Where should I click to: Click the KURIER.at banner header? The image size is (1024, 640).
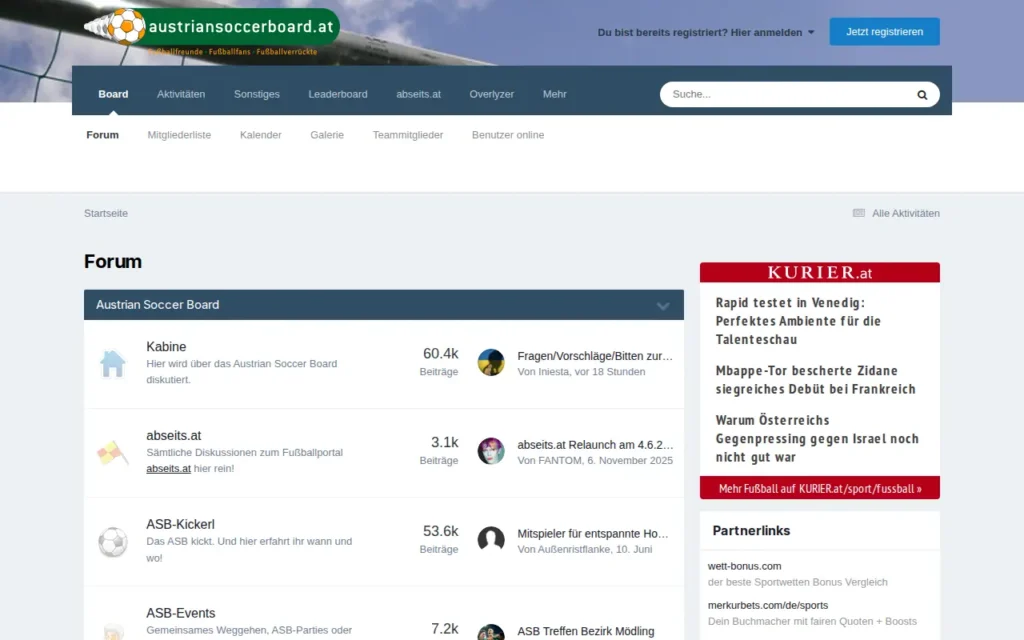(820, 272)
